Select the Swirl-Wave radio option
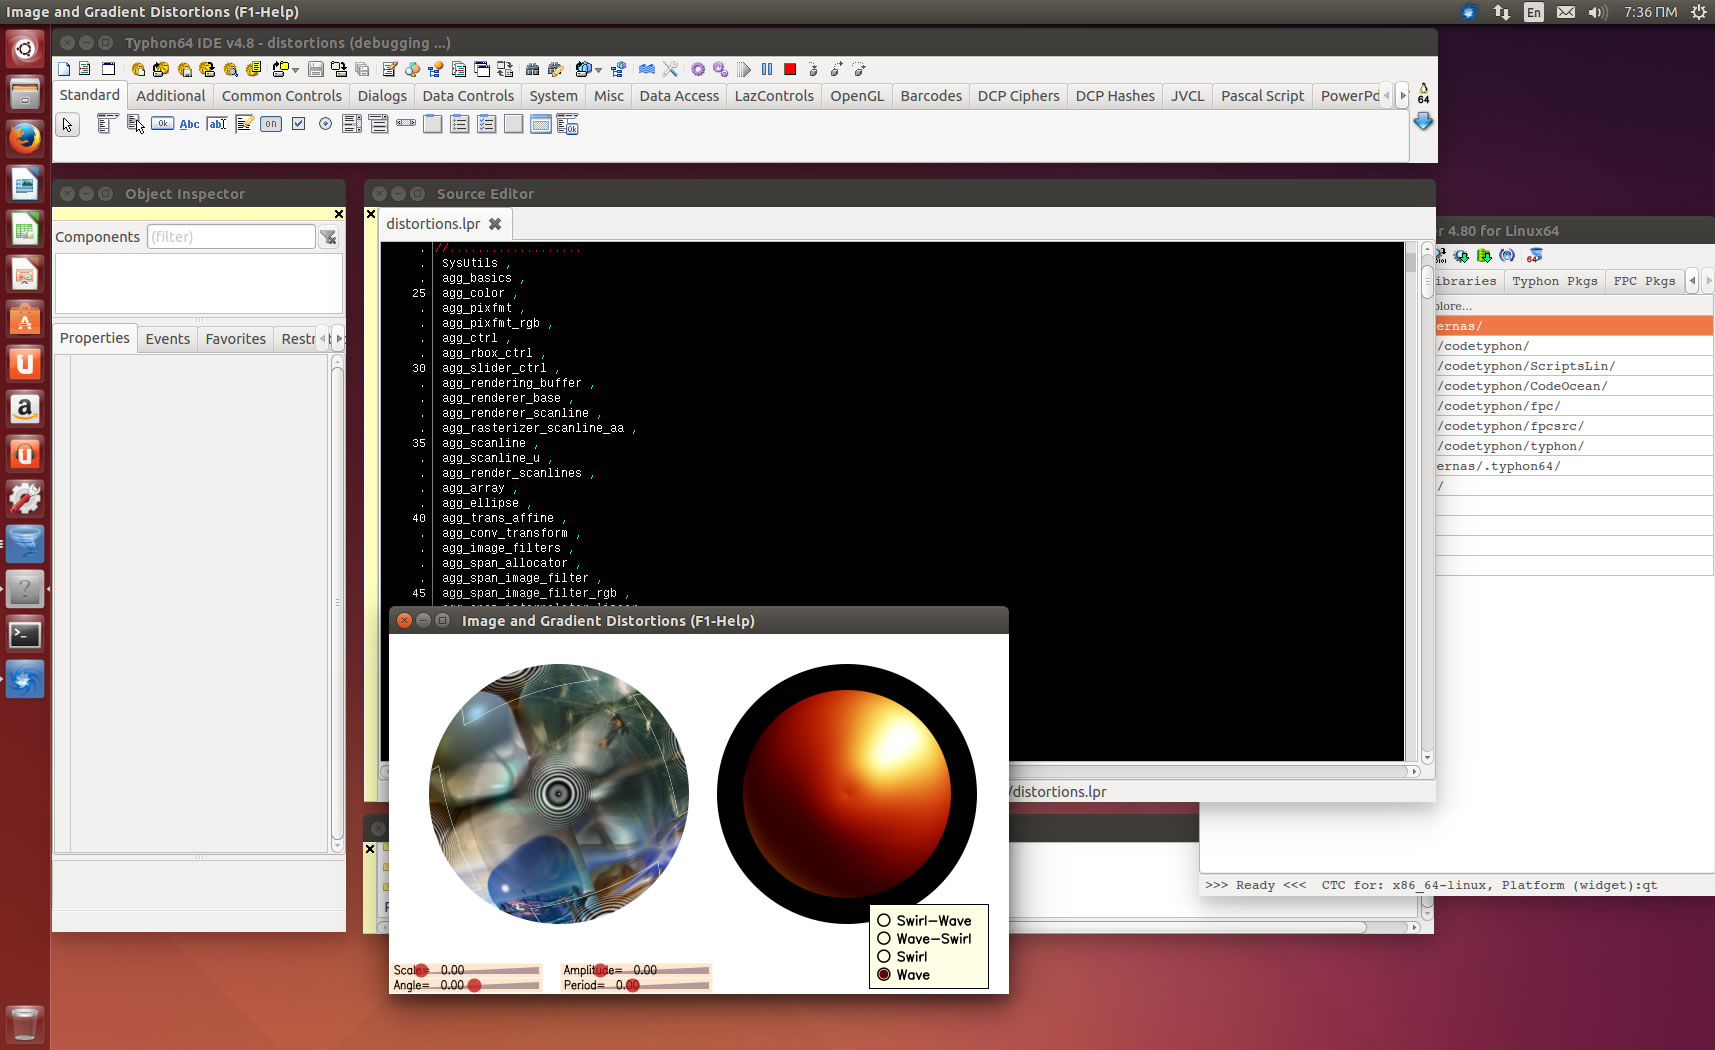The image size is (1715, 1050). coord(884,920)
